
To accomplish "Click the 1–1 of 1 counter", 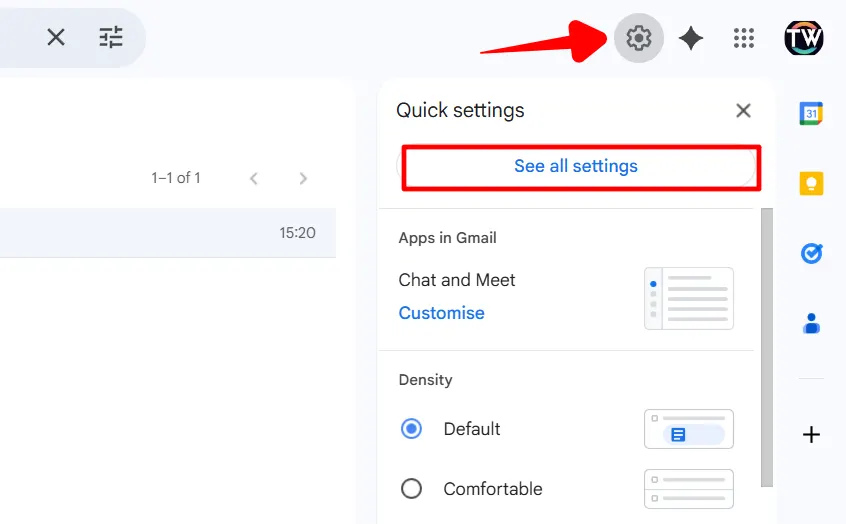I will (176, 178).
